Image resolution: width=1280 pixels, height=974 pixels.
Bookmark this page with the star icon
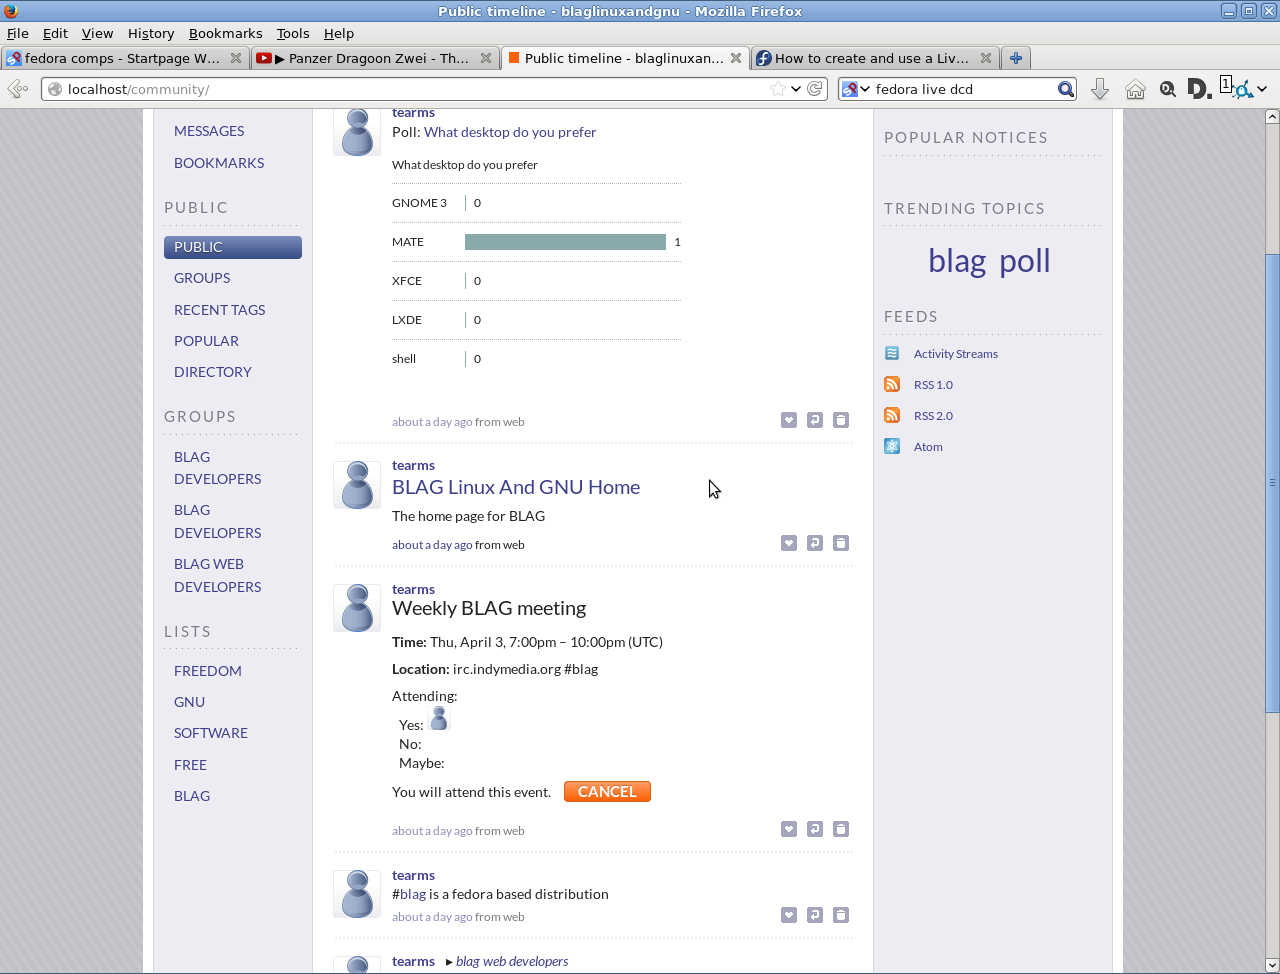point(778,89)
